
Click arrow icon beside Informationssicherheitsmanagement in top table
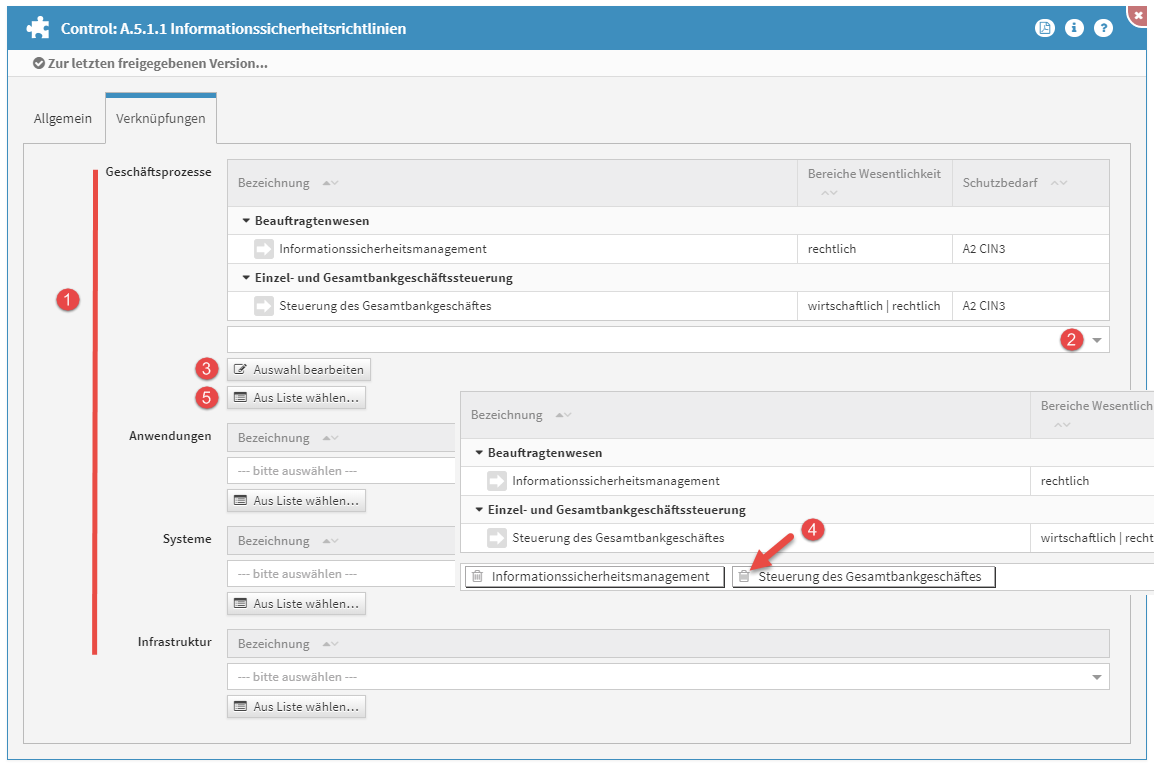tap(264, 249)
